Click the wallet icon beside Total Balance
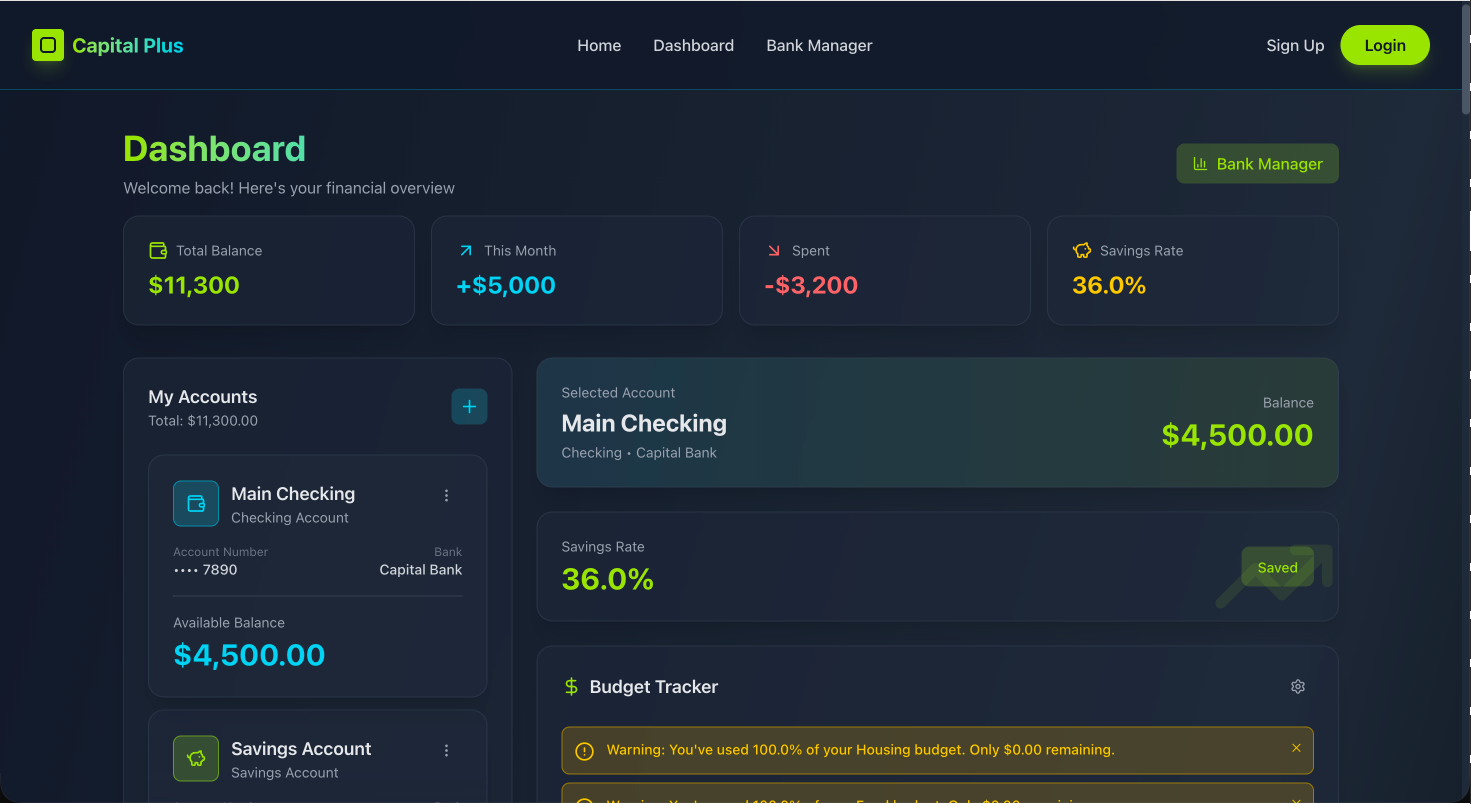Viewport: 1471px width, 804px height. point(158,250)
